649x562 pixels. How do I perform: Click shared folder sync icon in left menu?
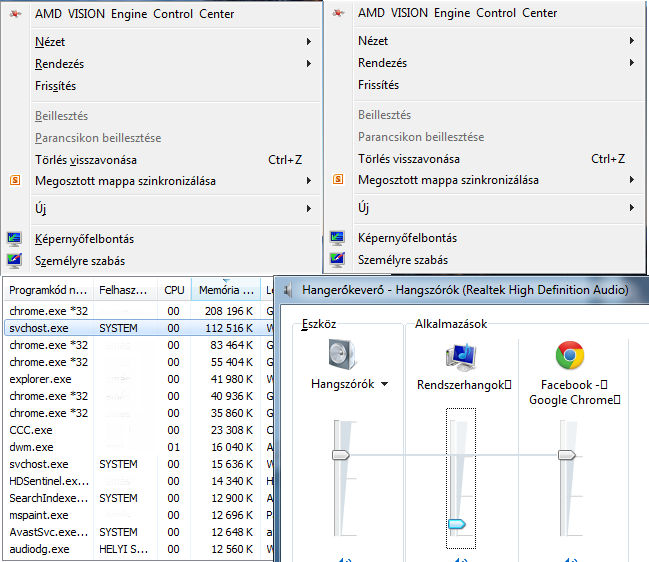coord(15,180)
